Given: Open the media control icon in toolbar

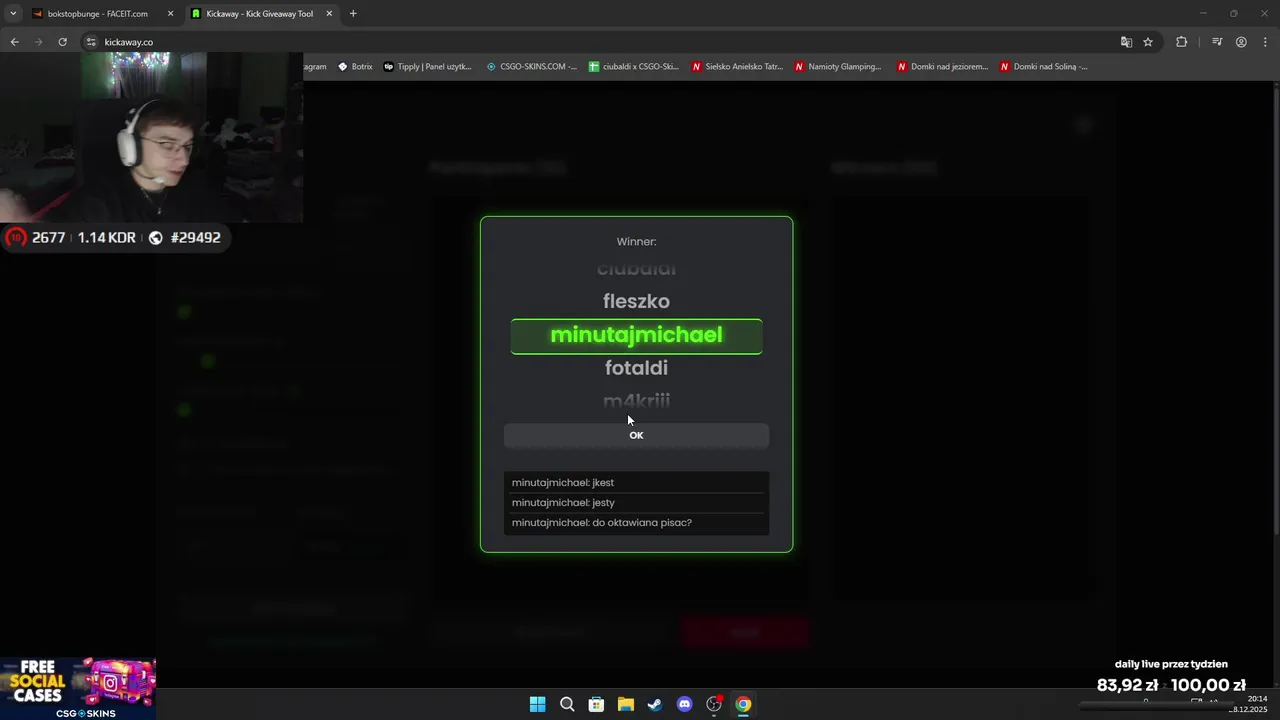Looking at the screenshot, I should tap(1217, 42).
